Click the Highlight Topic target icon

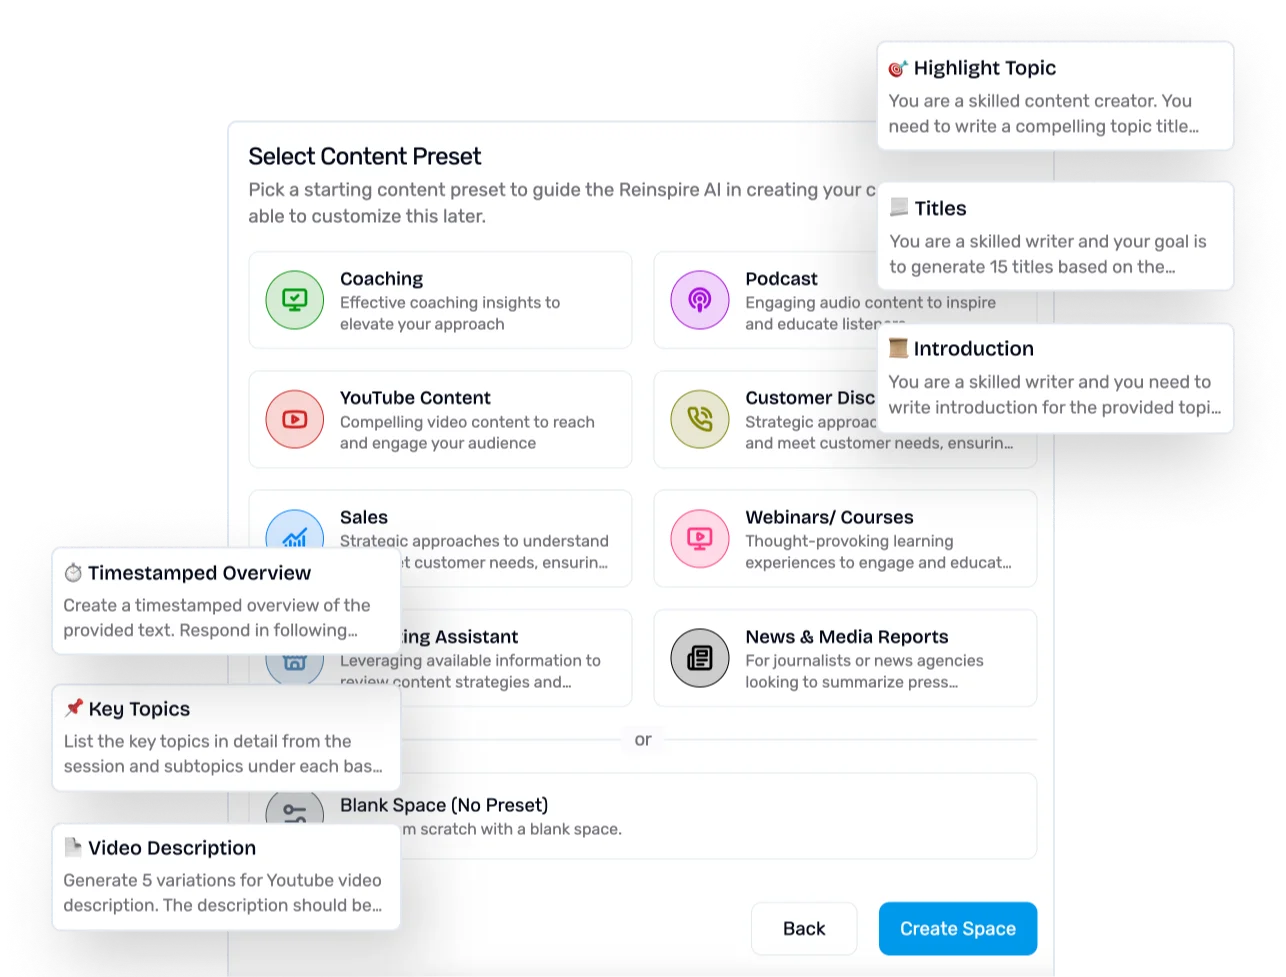pyautogui.click(x=898, y=68)
